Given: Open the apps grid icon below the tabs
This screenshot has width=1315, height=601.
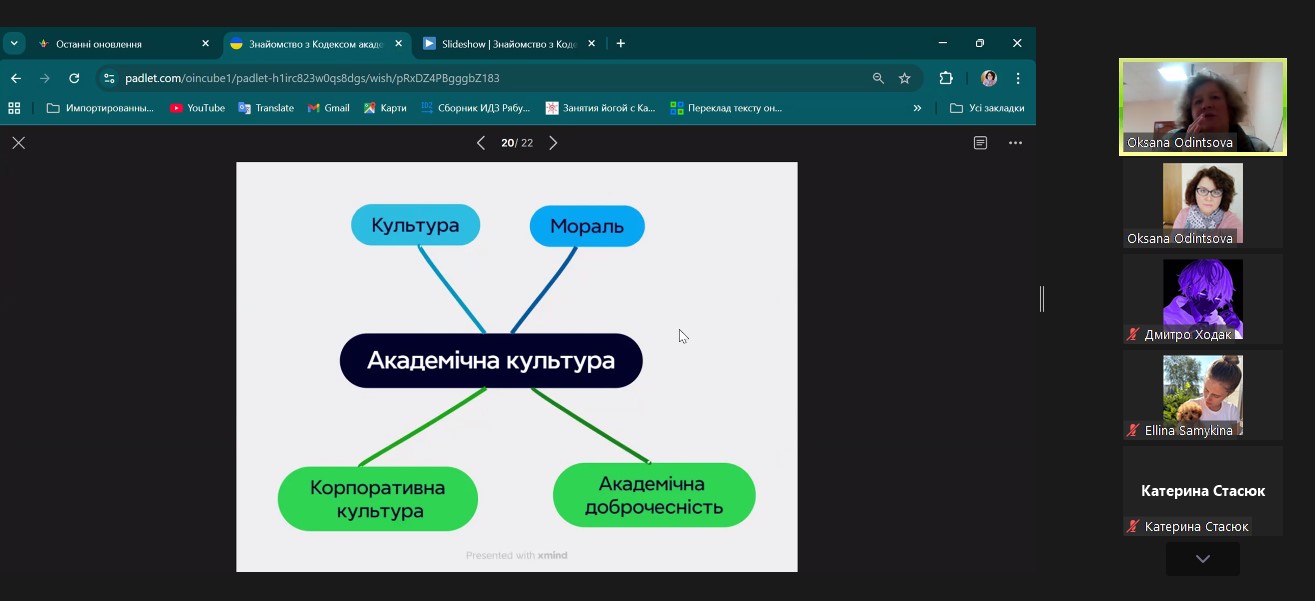Looking at the screenshot, I should pos(13,107).
